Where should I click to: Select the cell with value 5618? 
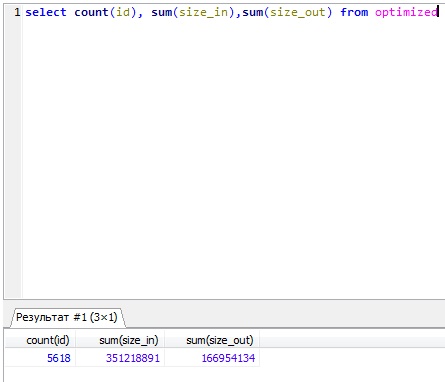[41, 358]
